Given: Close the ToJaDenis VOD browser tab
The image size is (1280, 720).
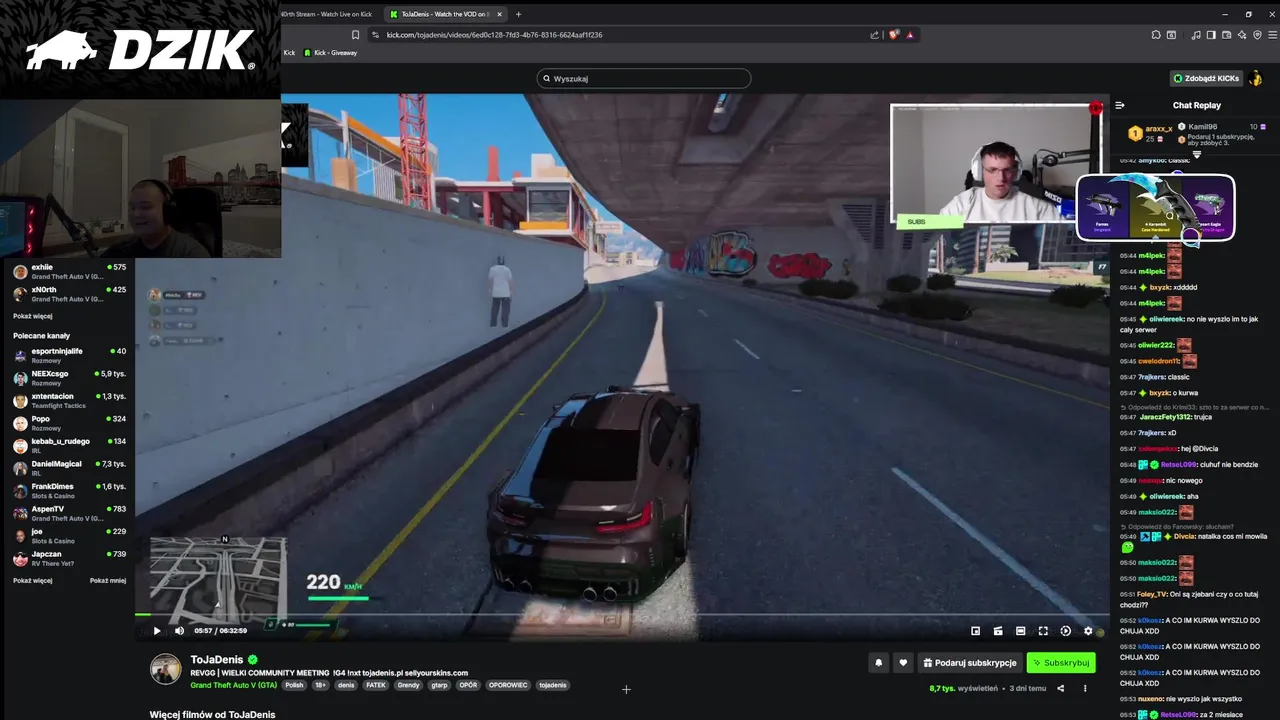Looking at the screenshot, I should 499,14.
